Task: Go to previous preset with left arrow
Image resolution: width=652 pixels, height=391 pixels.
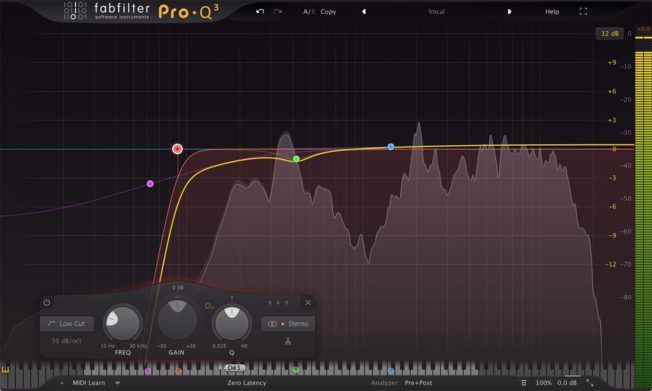Action: 364,12
